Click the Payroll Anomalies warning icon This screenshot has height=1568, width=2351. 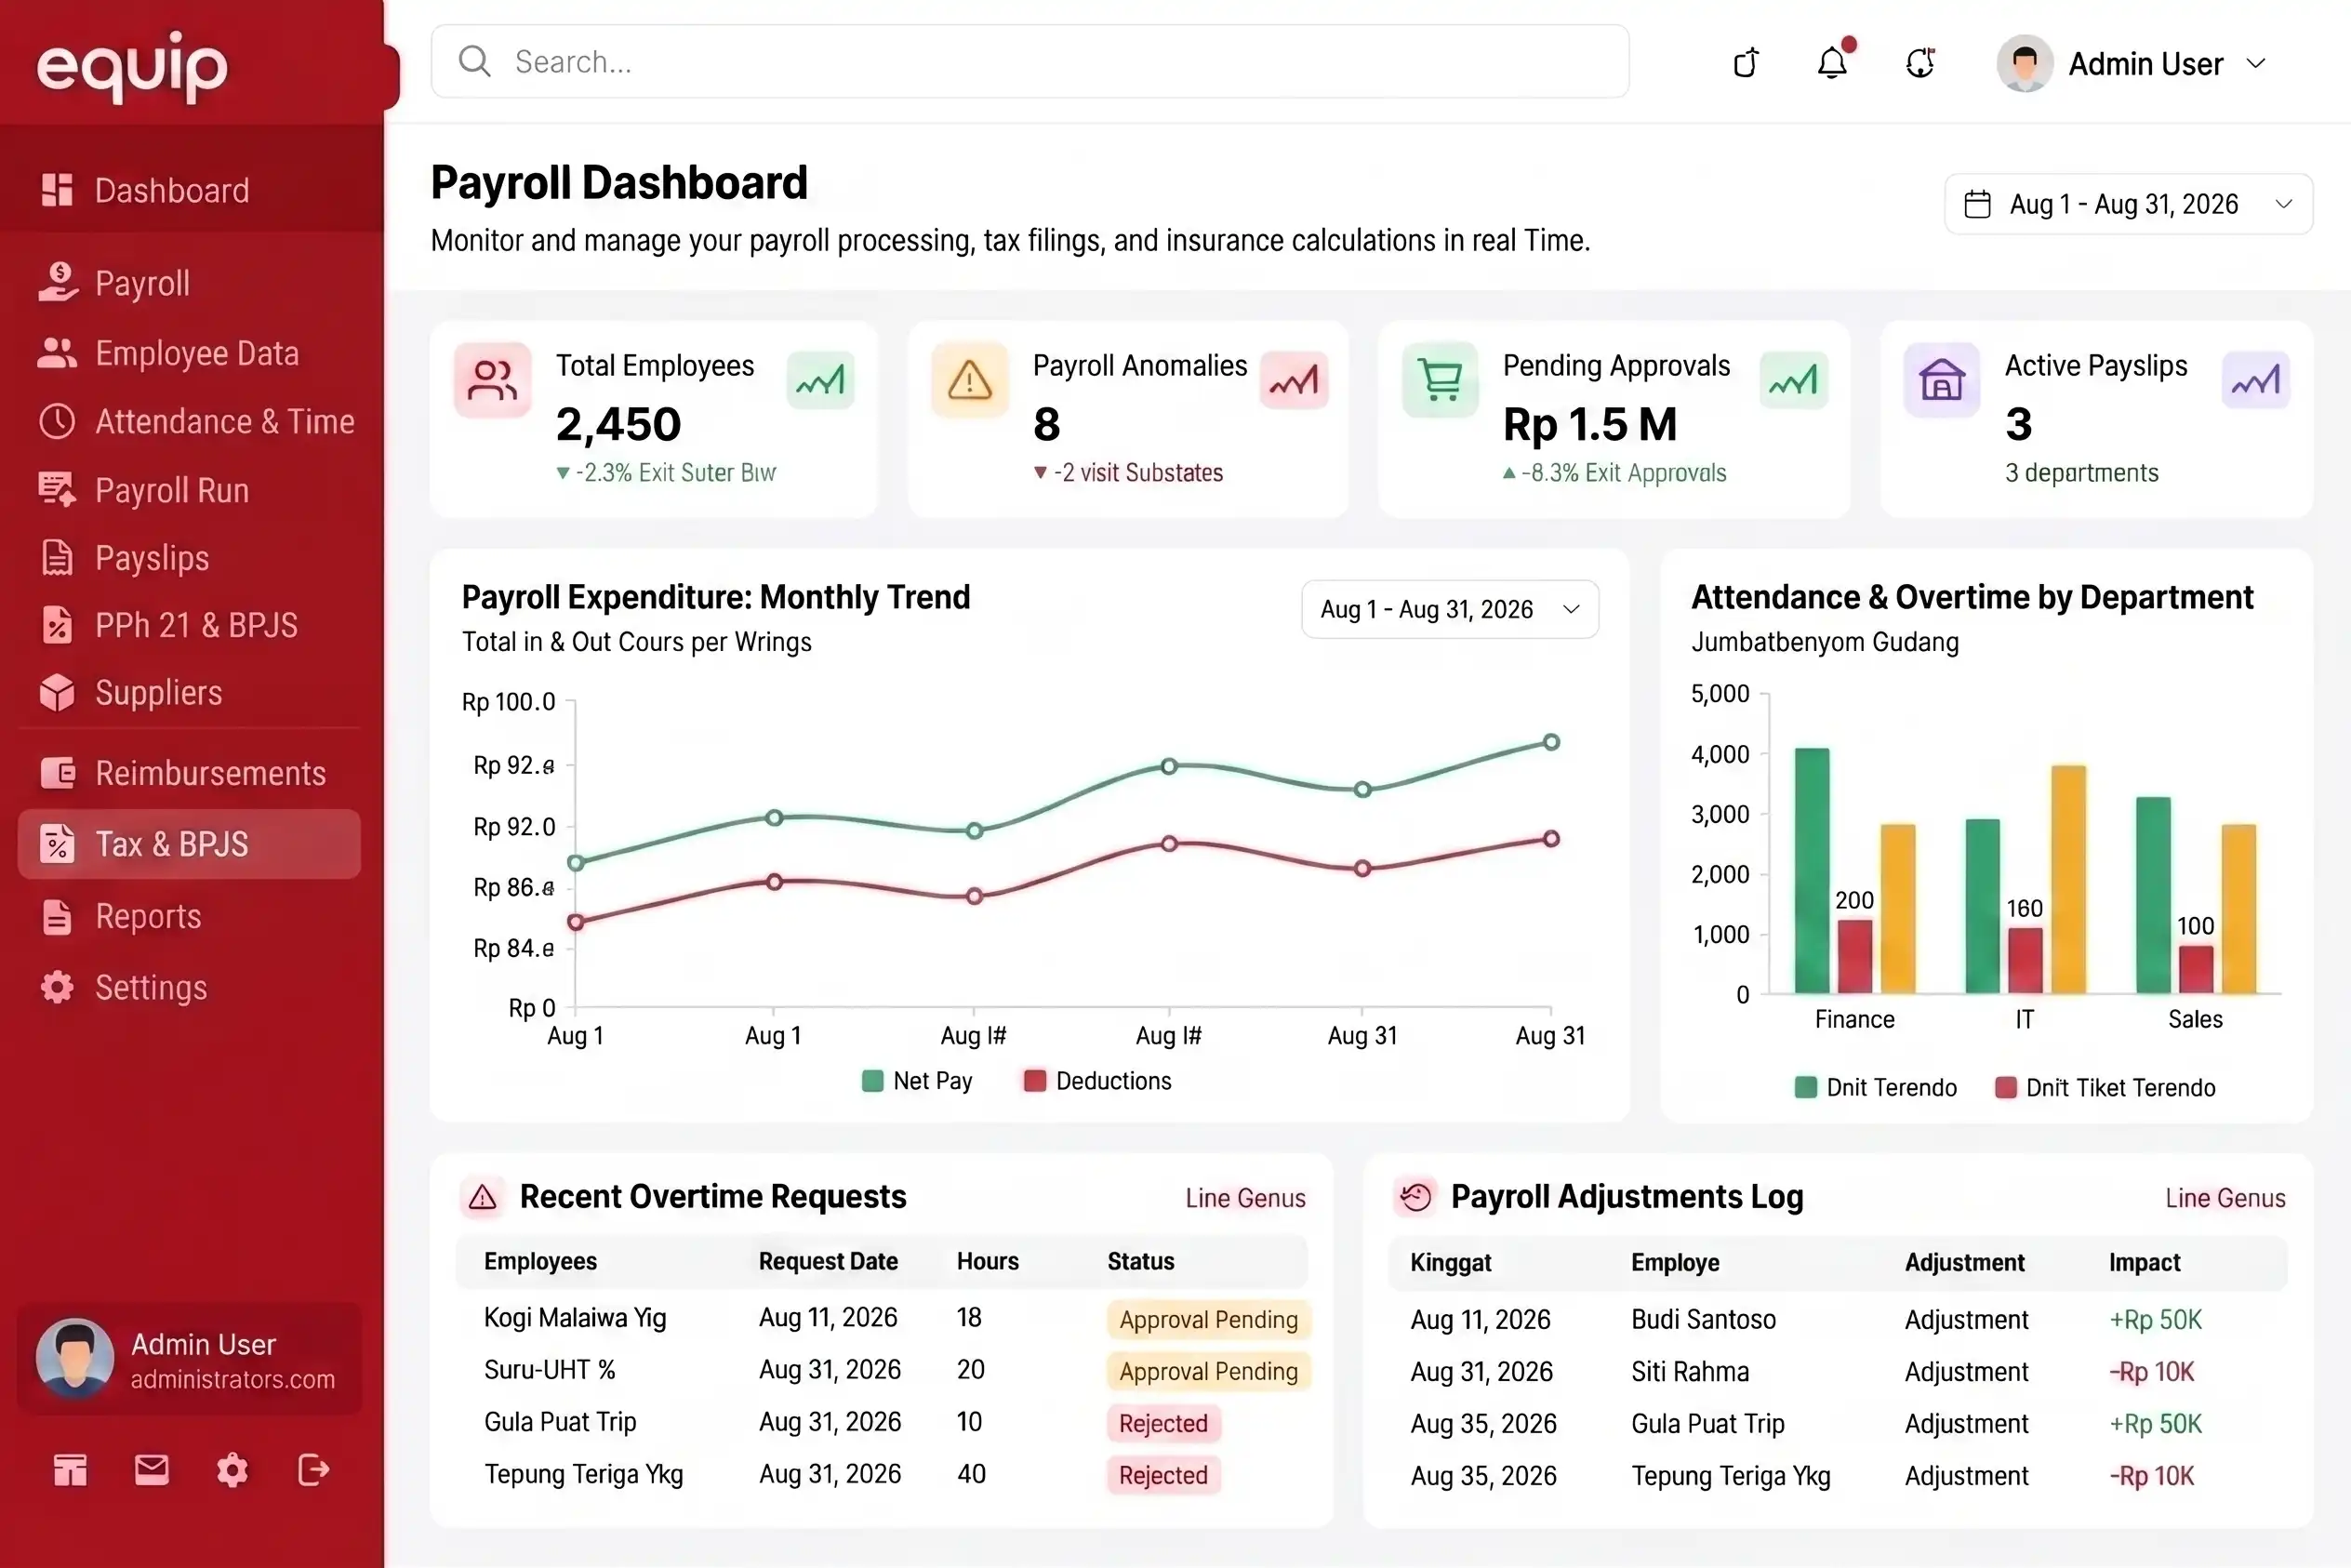click(x=969, y=380)
